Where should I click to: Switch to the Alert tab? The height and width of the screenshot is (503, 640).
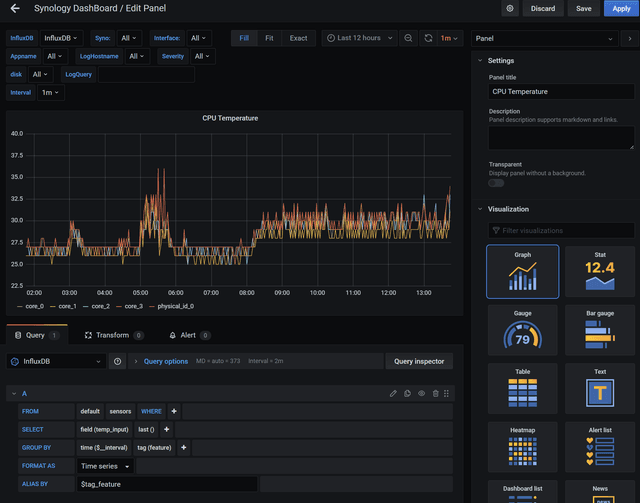coord(189,335)
